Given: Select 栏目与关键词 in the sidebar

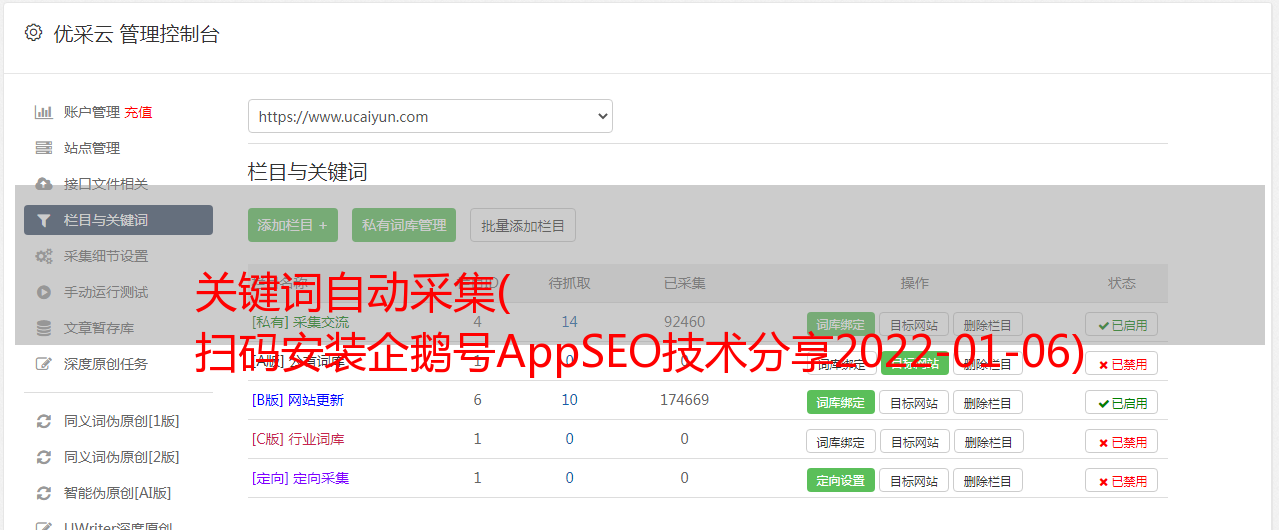Looking at the screenshot, I should (x=118, y=220).
